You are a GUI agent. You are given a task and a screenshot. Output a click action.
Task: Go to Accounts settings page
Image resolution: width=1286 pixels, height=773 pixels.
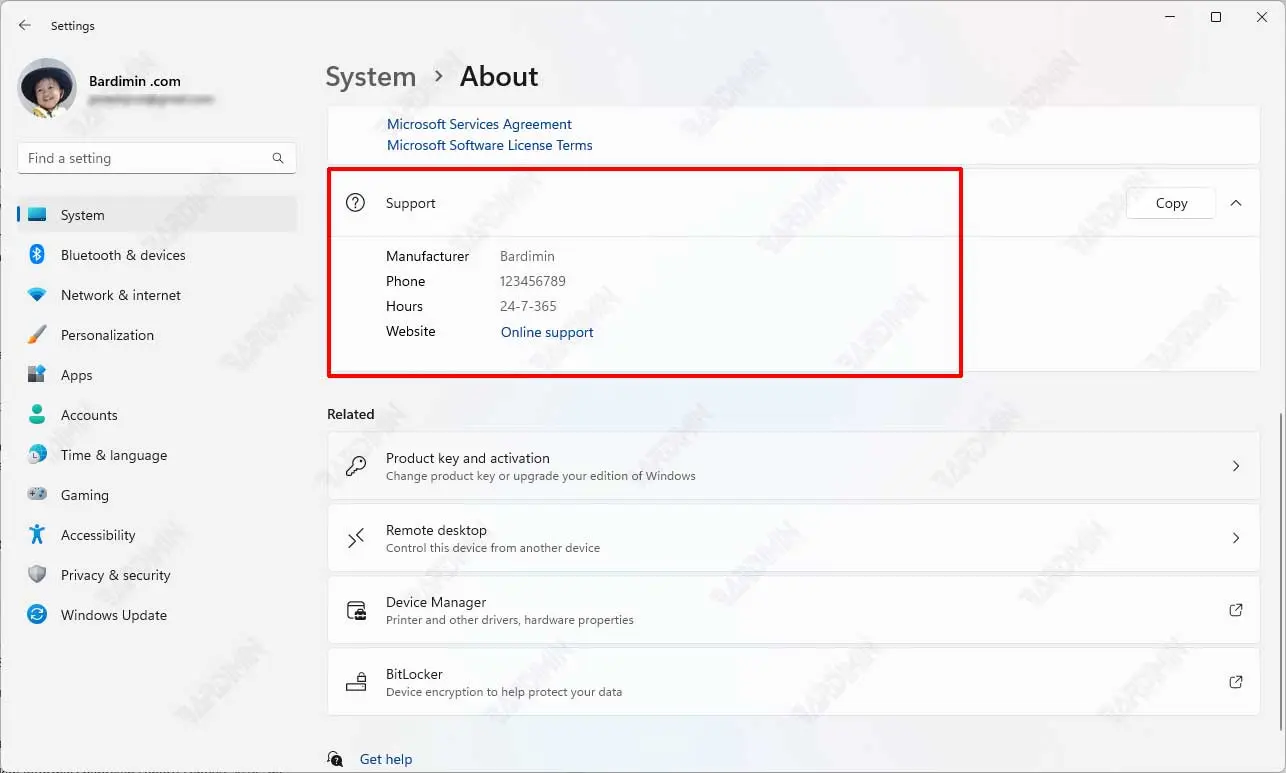pos(89,415)
